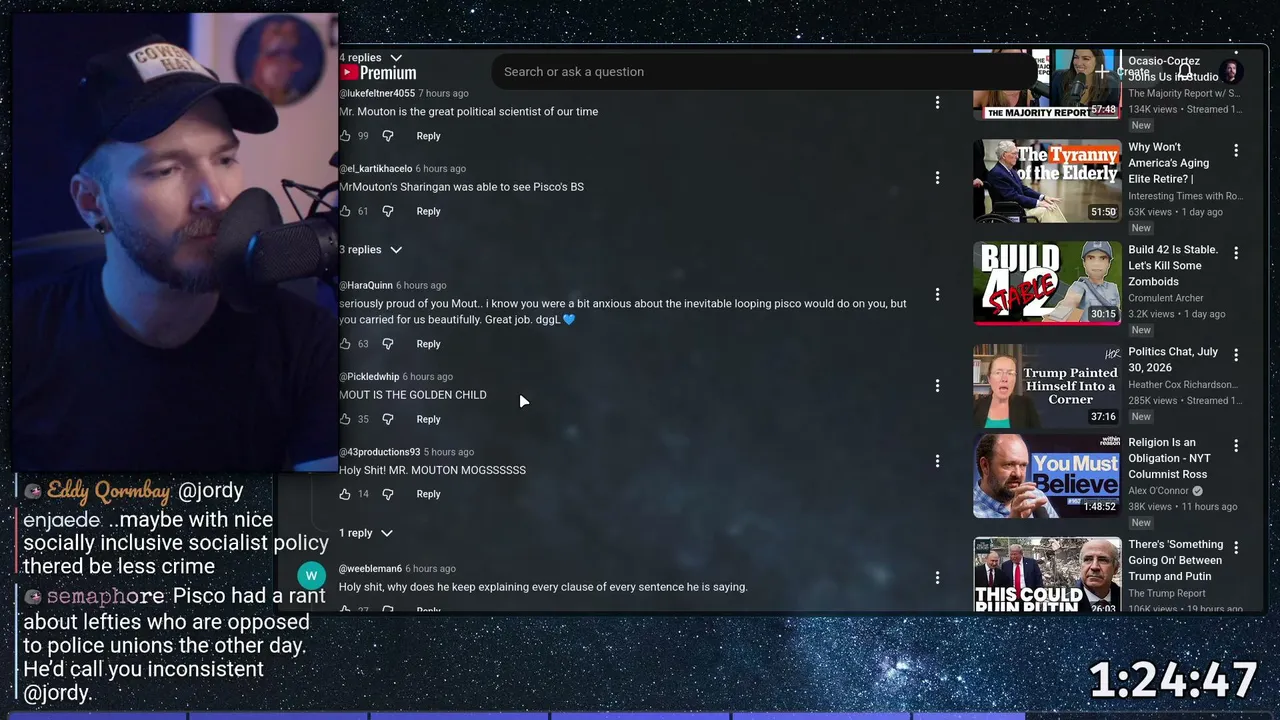Like the comment about MrMouton's Sharingan
The width and height of the screenshot is (1280, 720).
click(x=345, y=211)
